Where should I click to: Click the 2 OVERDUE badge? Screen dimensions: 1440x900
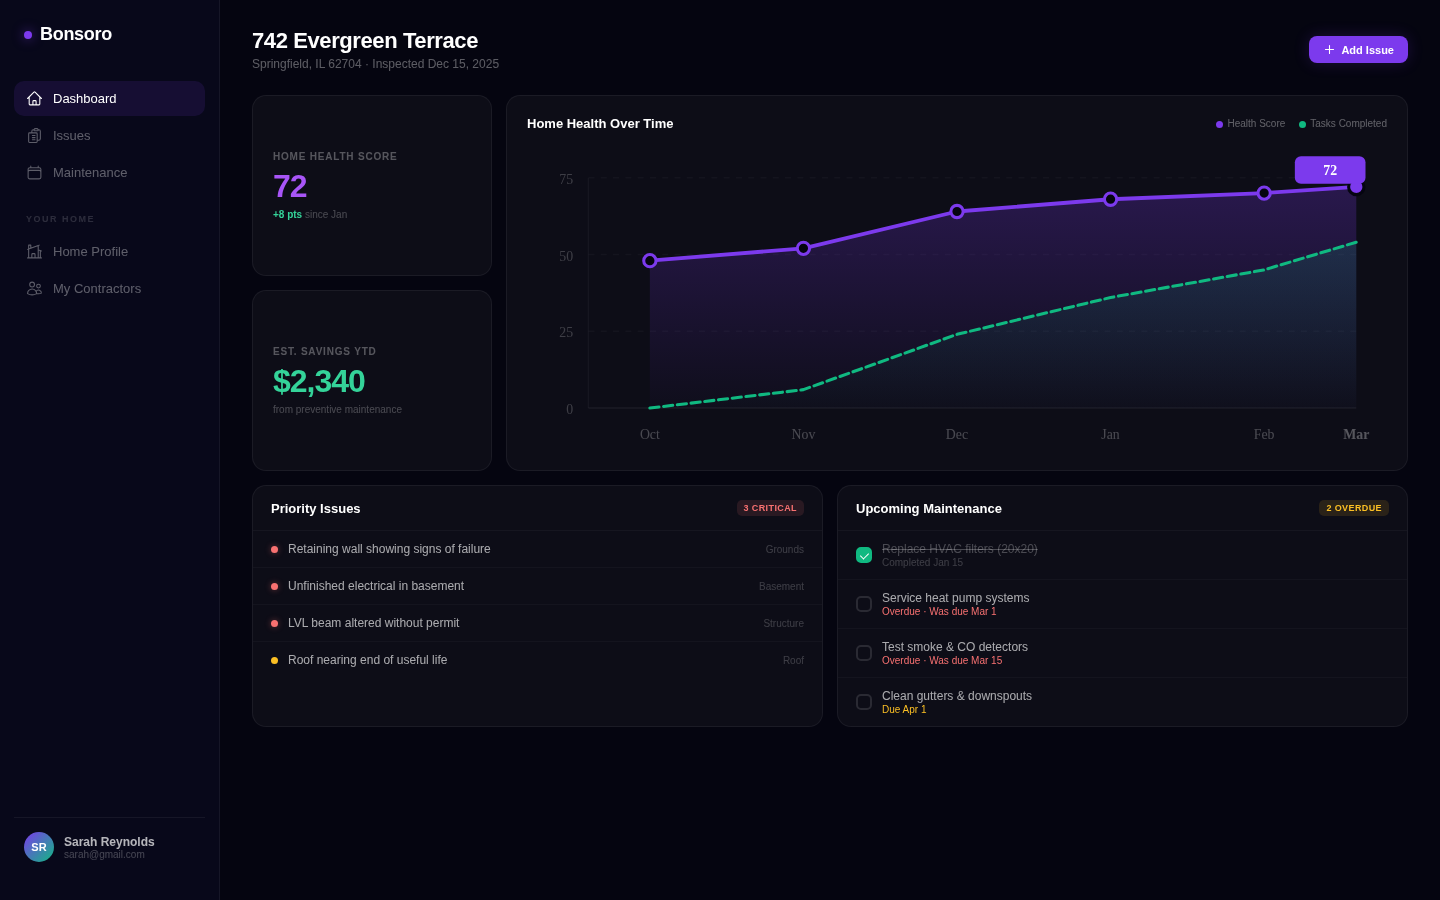click(x=1353, y=507)
